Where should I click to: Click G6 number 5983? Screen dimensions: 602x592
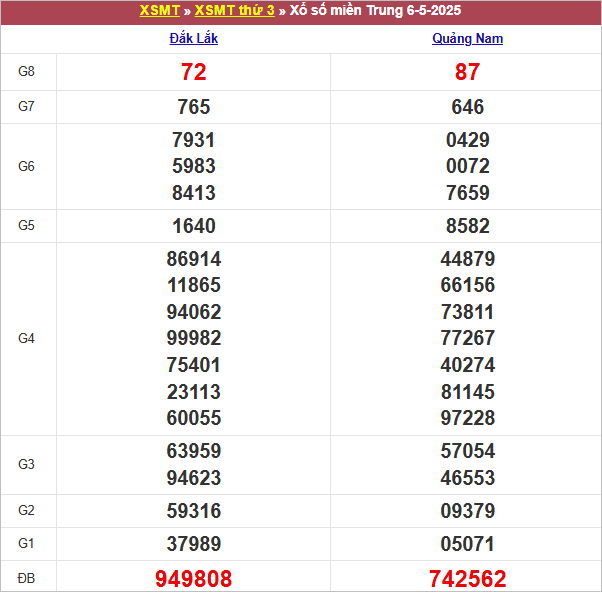pos(194,166)
